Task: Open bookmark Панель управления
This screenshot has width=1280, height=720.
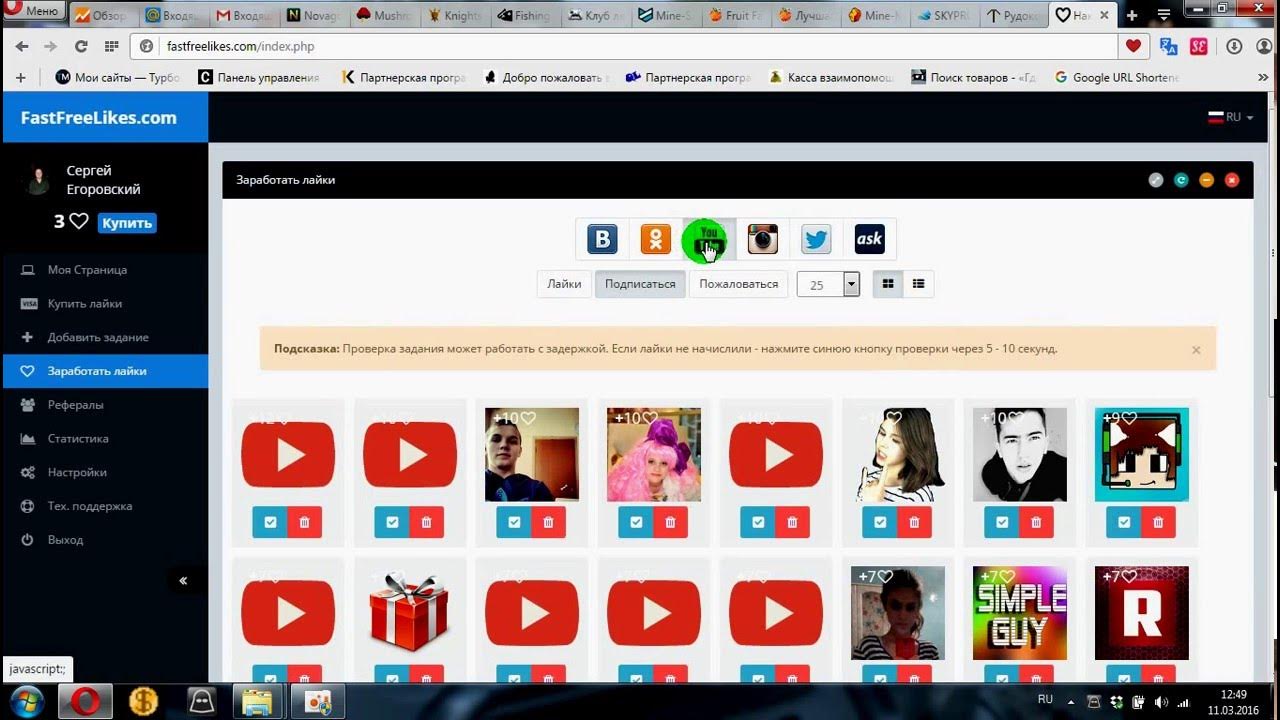Action: coord(259,77)
